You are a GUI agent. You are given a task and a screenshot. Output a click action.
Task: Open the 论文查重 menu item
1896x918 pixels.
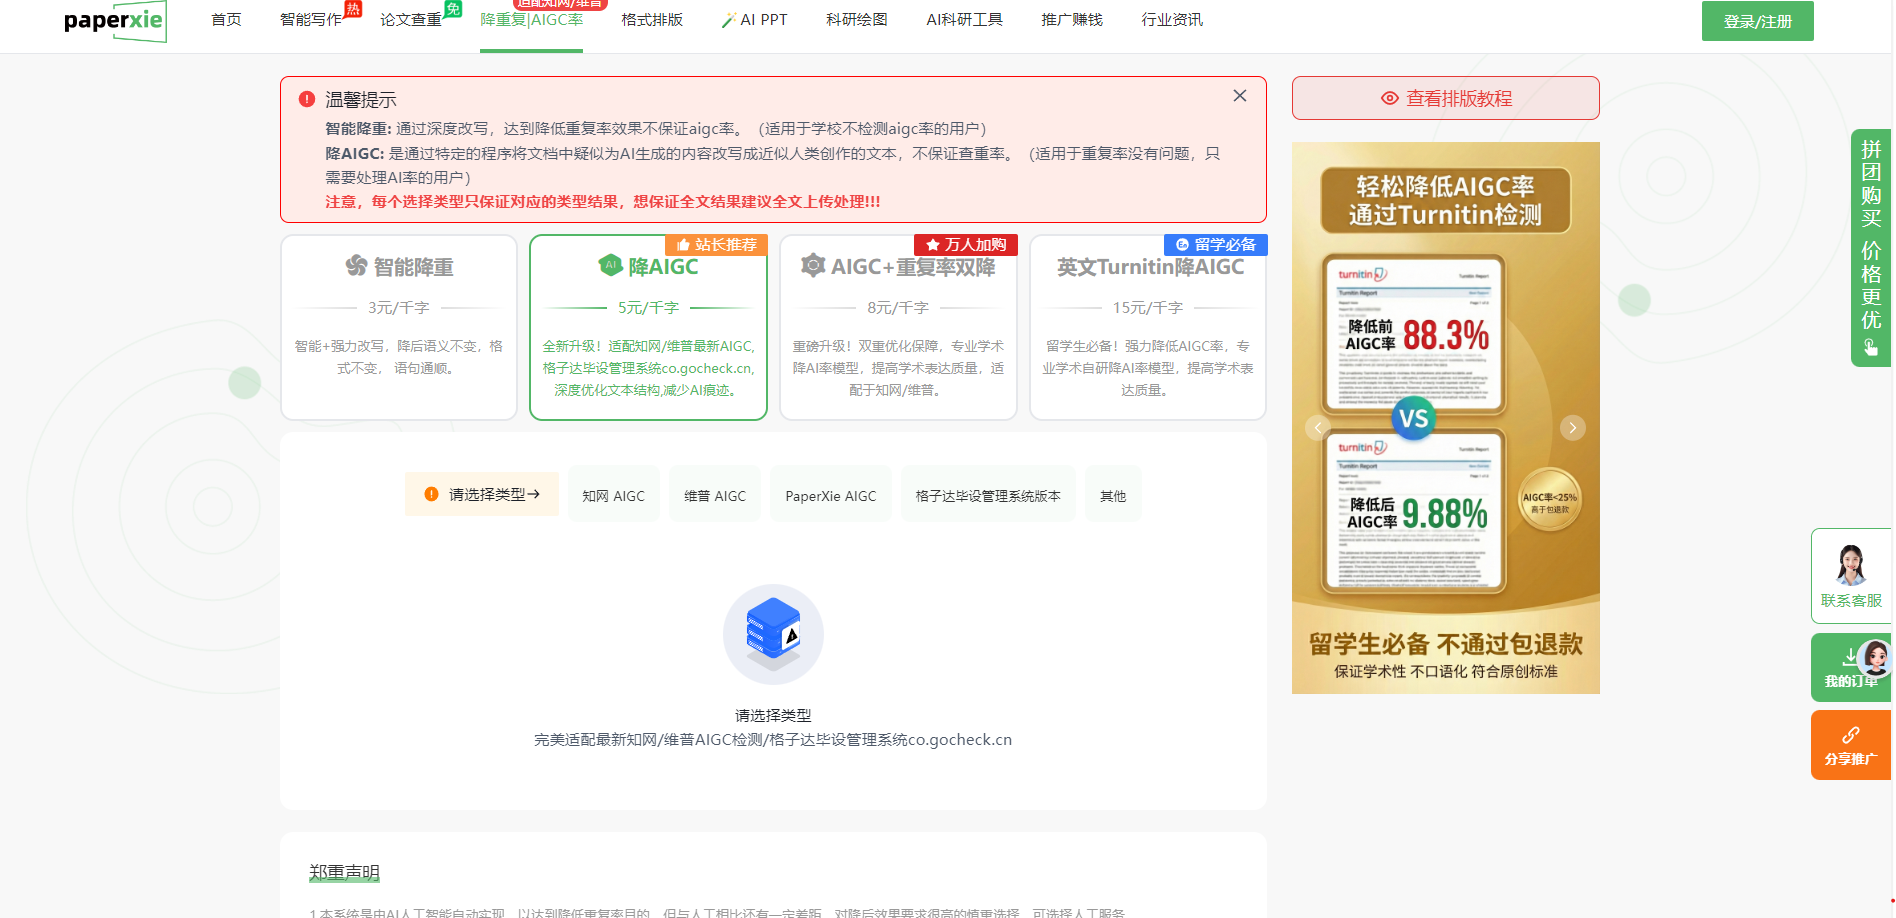pyautogui.click(x=411, y=20)
